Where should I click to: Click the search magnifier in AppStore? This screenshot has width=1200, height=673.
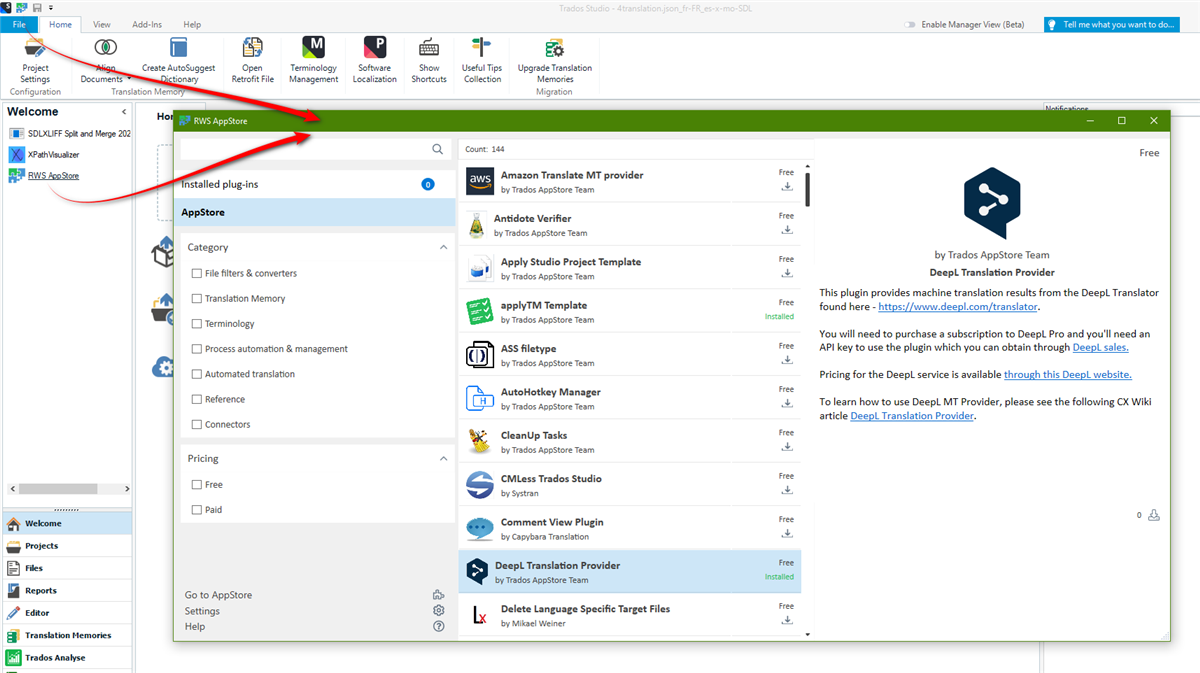(x=438, y=149)
